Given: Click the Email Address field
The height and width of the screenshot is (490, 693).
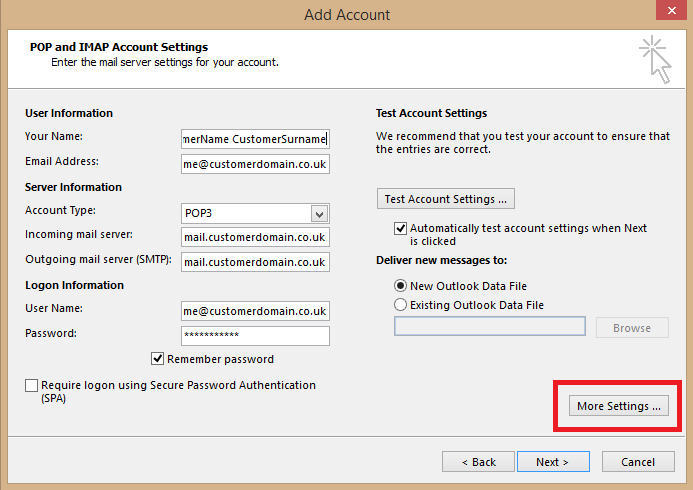Looking at the screenshot, I should coord(255,163).
